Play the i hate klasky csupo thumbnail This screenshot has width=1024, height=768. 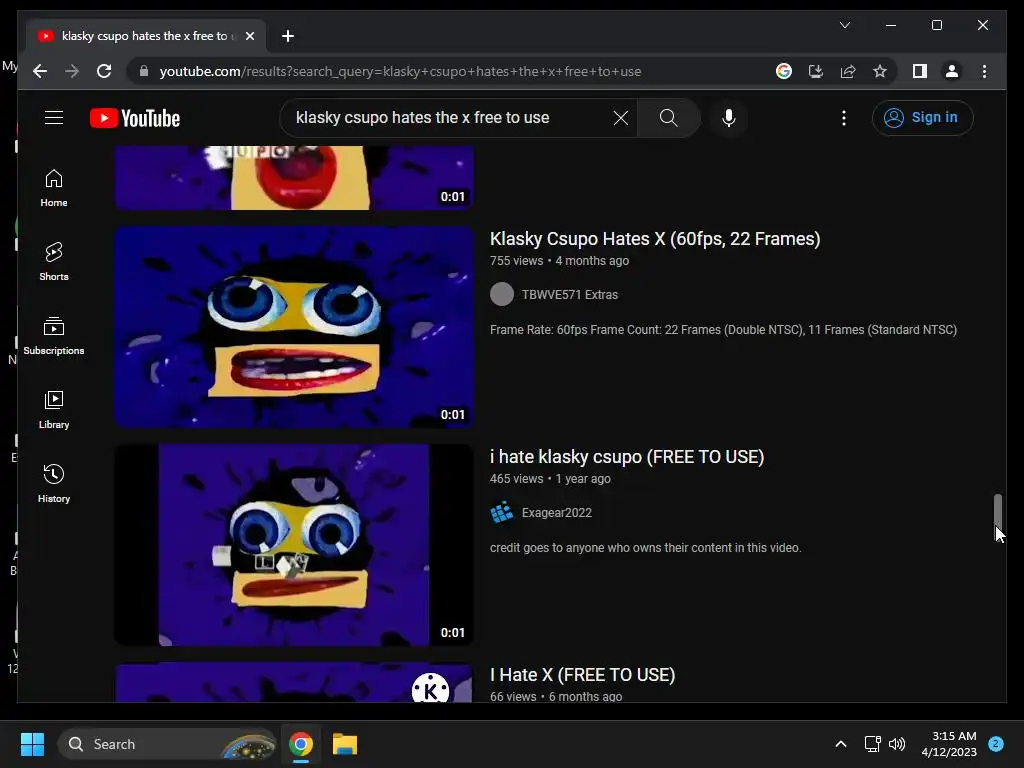click(x=294, y=545)
